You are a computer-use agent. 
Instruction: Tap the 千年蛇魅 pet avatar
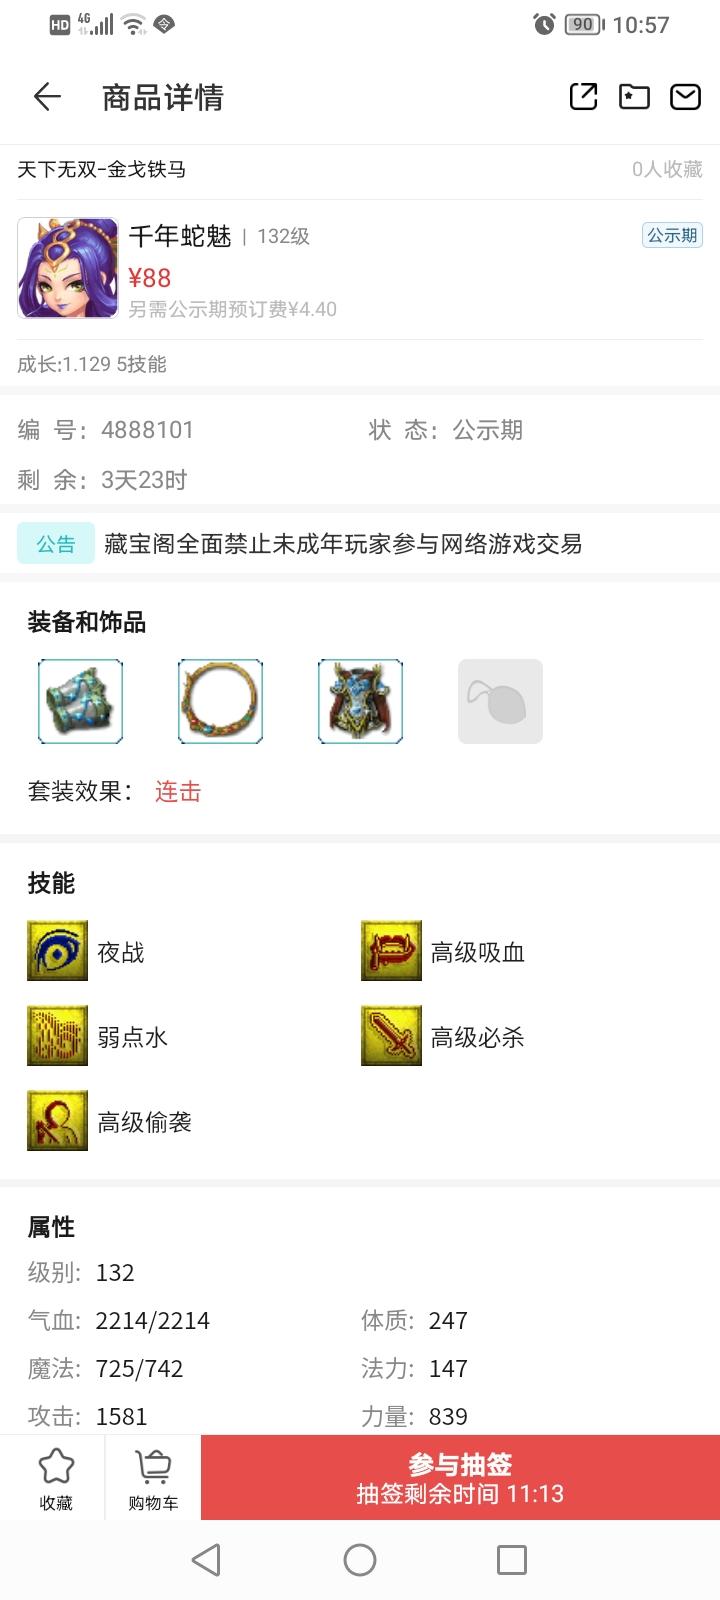(x=68, y=268)
